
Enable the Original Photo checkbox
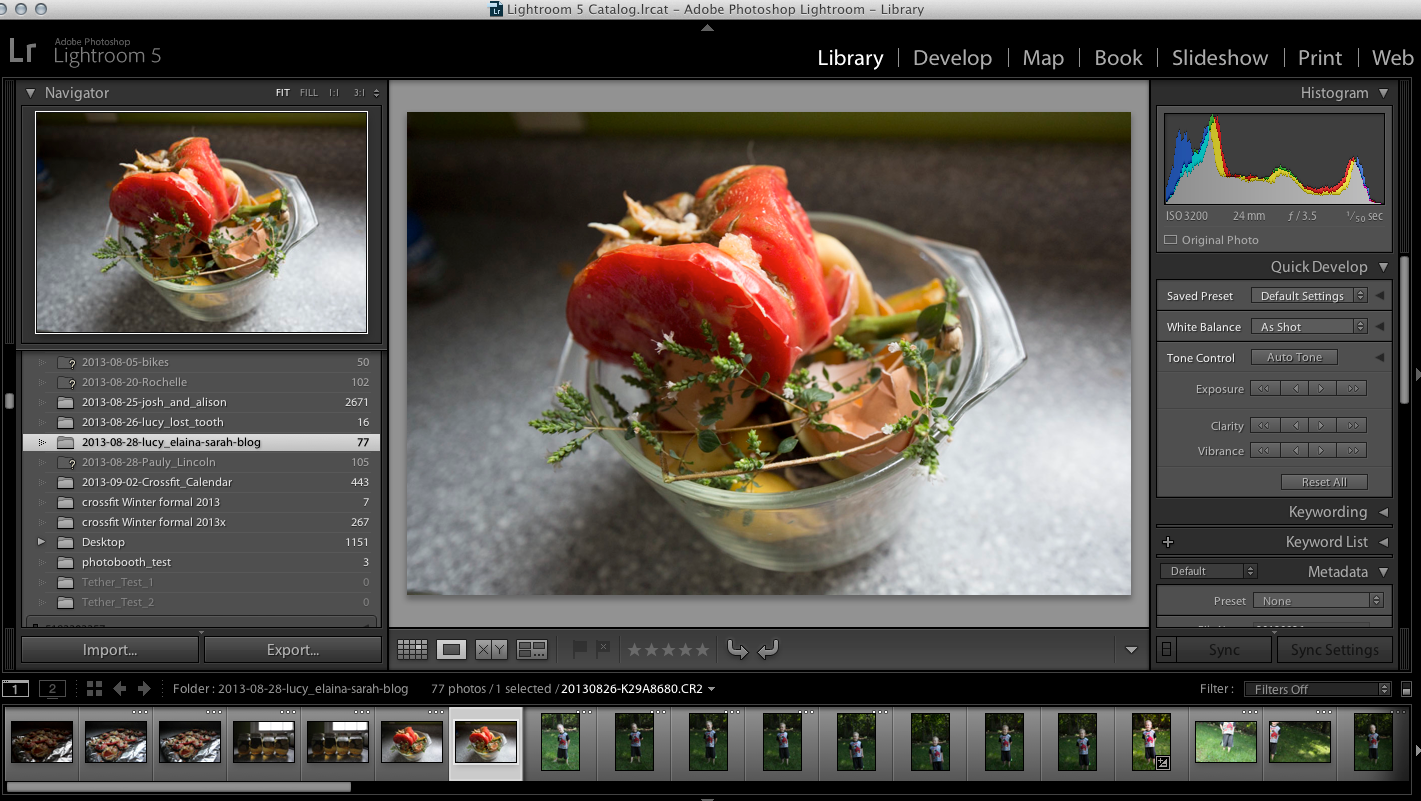(1171, 240)
